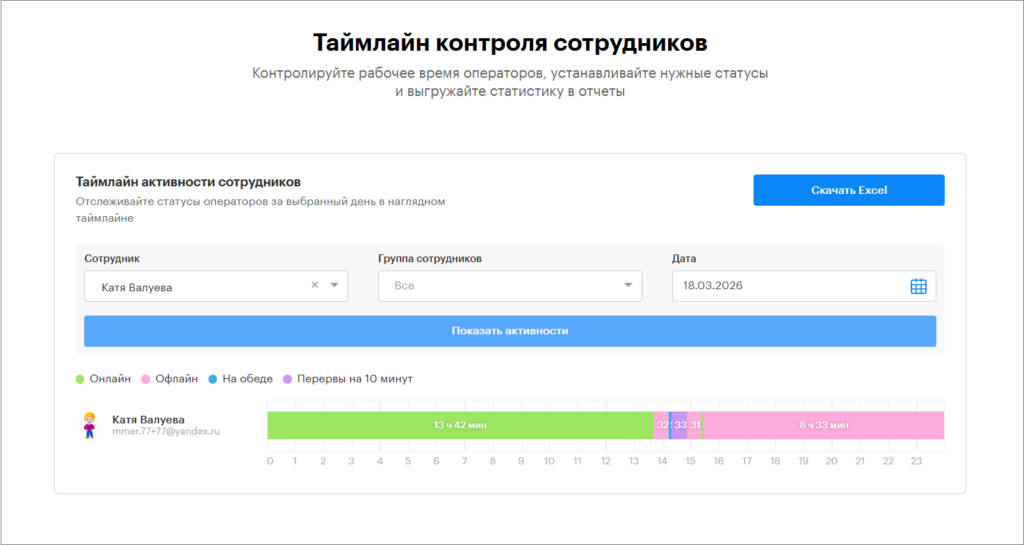Click the mmer.77+77@yandex.ru email text
Image resolution: width=1024 pixels, height=545 pixels.
click(165, 432)
